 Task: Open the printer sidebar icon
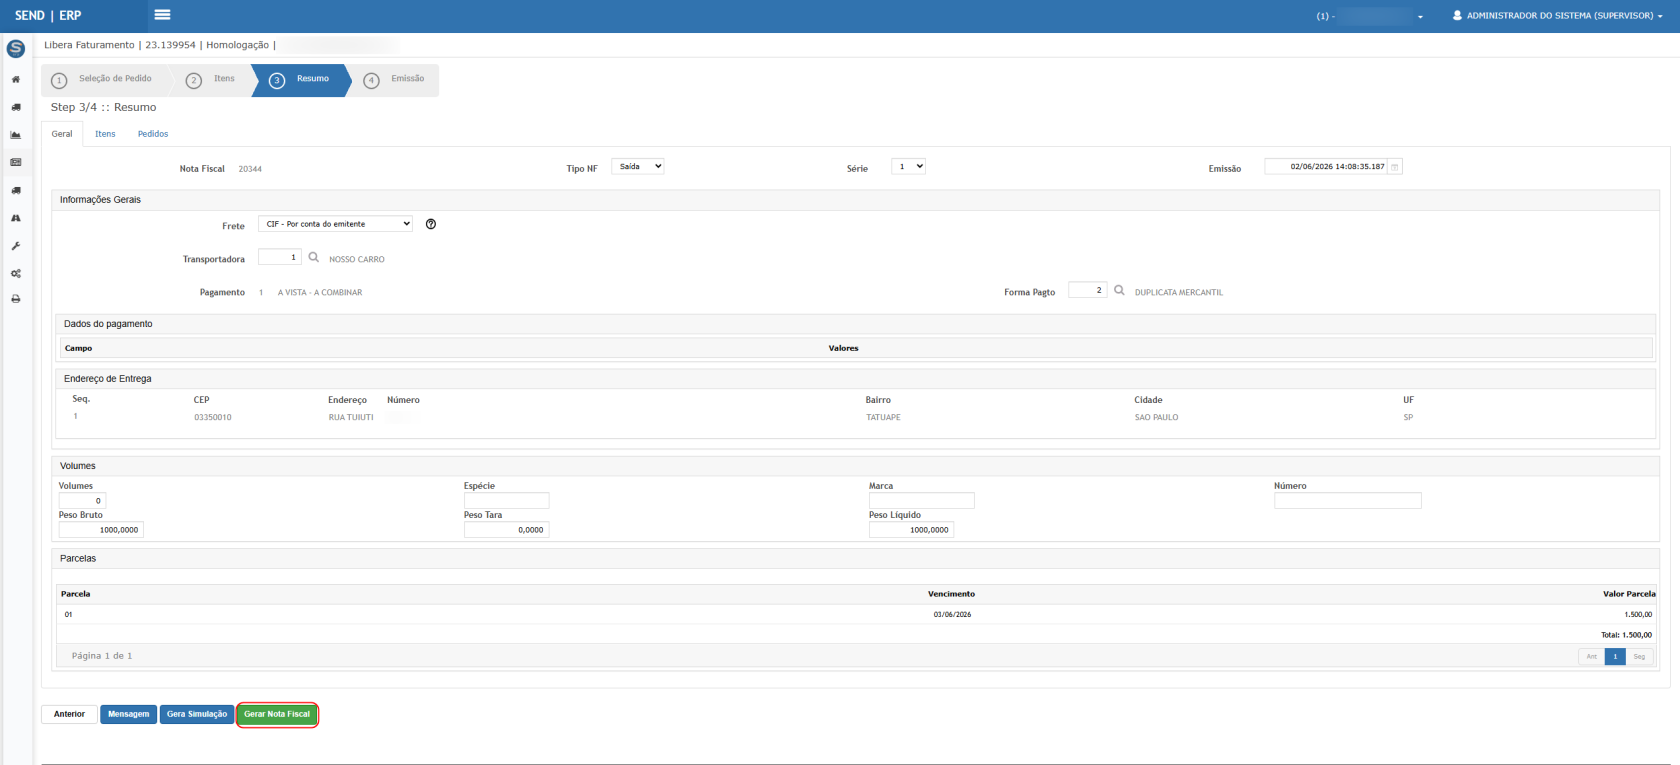16,299
